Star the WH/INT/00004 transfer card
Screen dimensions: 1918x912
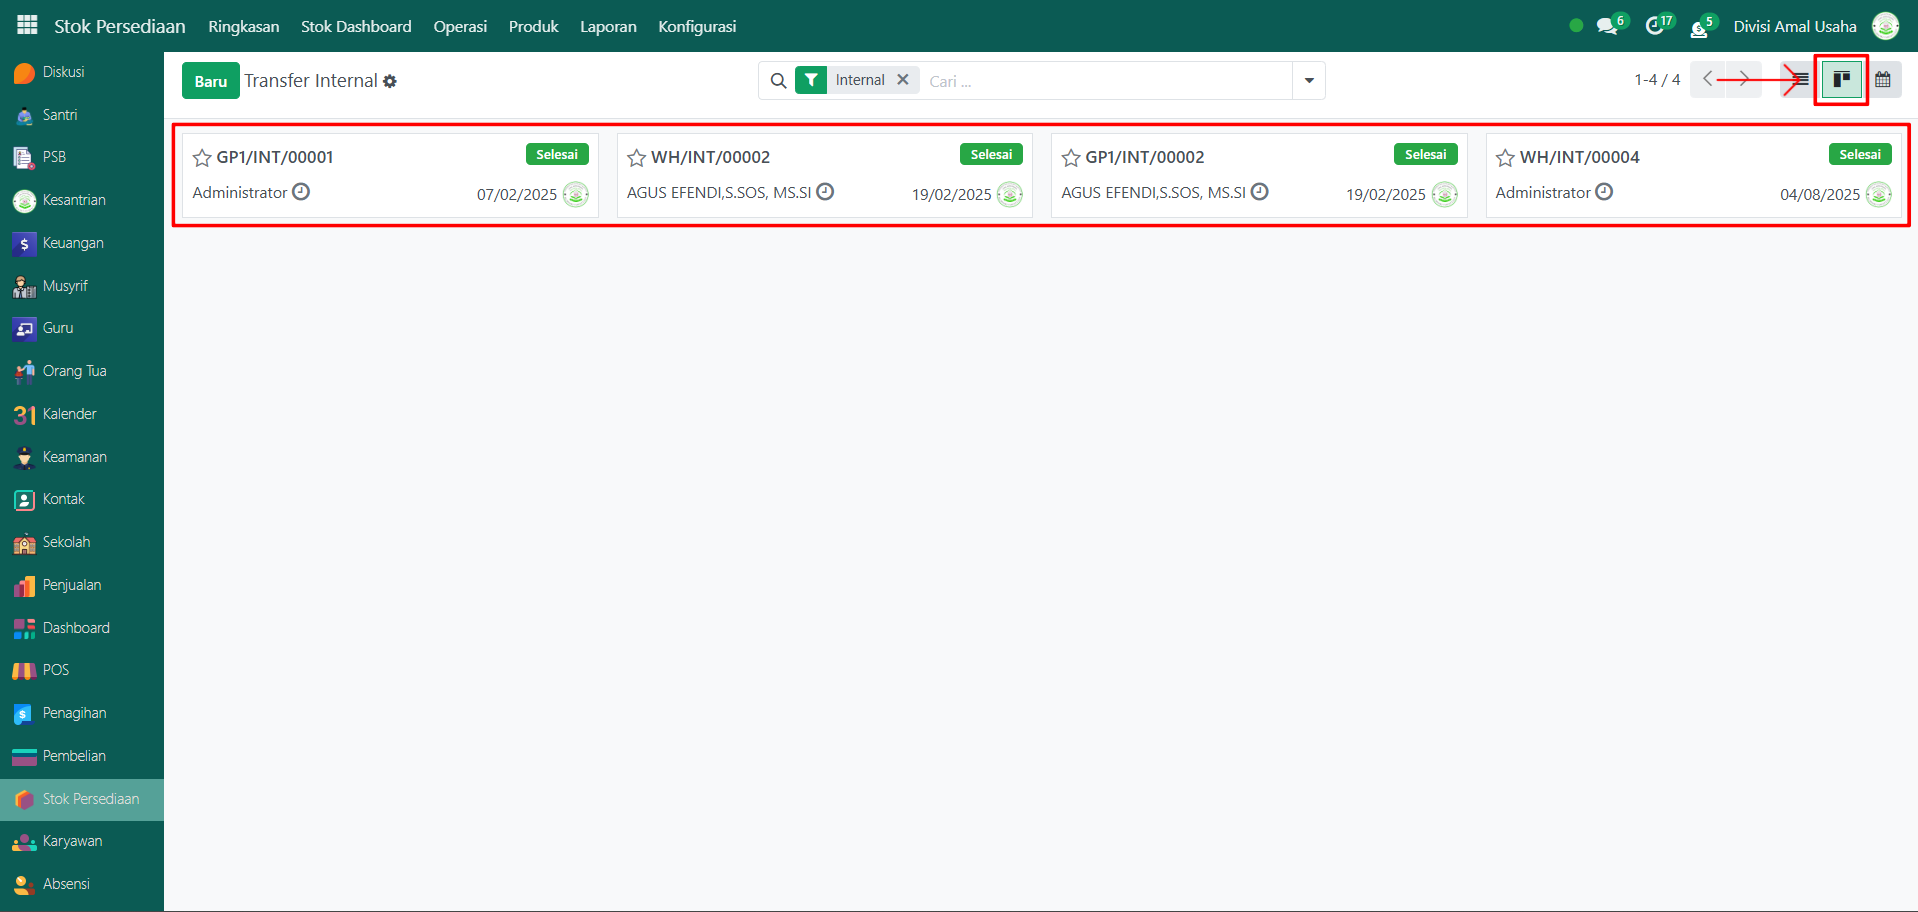coord(1505,158)
